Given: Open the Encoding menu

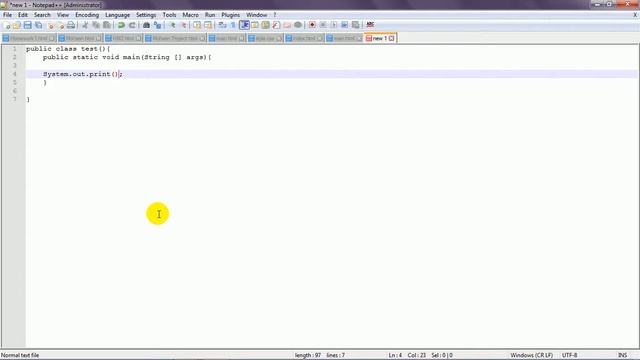Looking at the screenshot, I should (x=87, y=15).
